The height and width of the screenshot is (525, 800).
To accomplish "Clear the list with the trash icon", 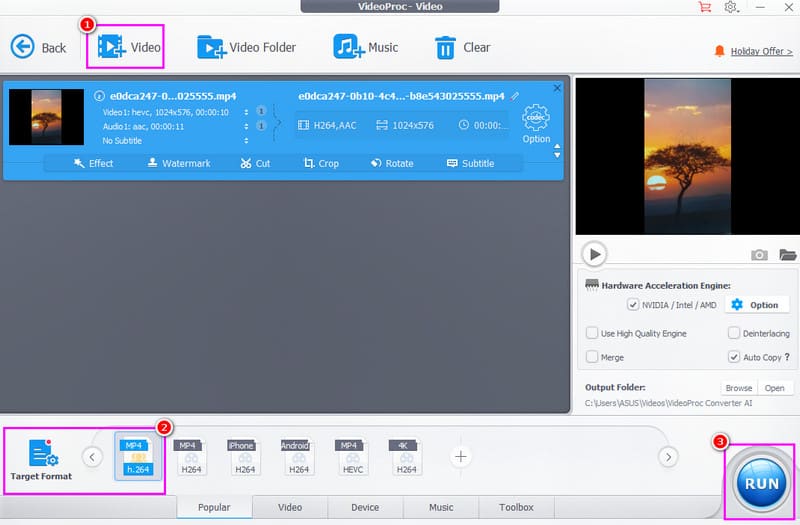I will pyautogui.click(x=445, y=47).
